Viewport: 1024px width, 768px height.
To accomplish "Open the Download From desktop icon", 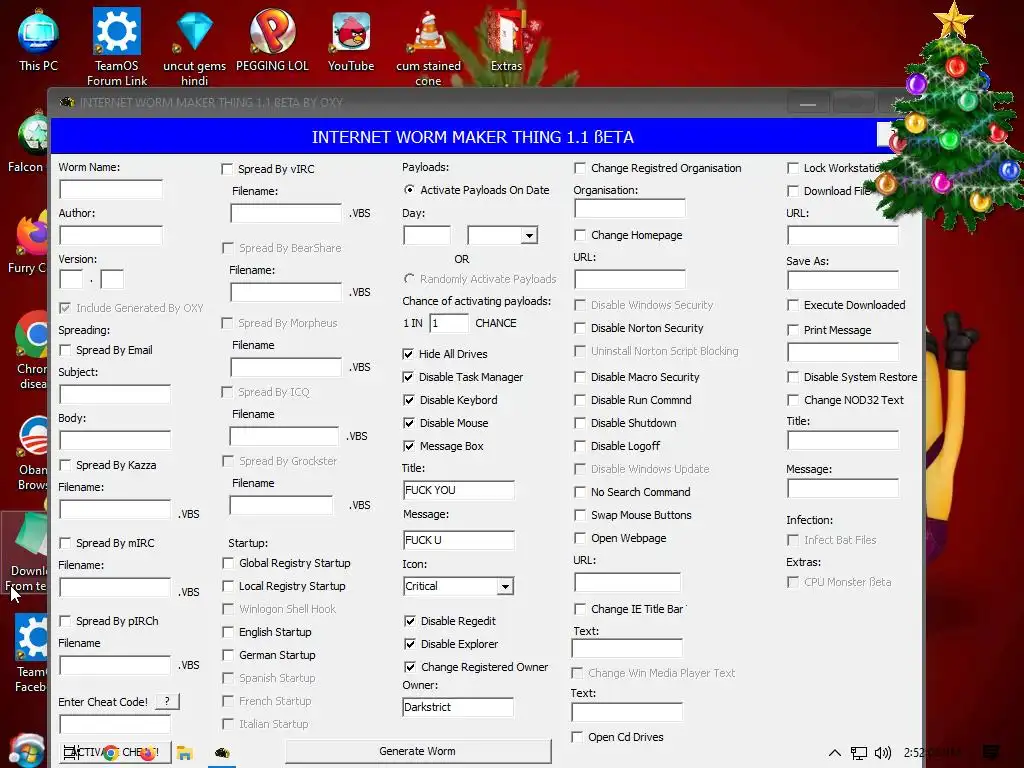I will click(26, 554).
